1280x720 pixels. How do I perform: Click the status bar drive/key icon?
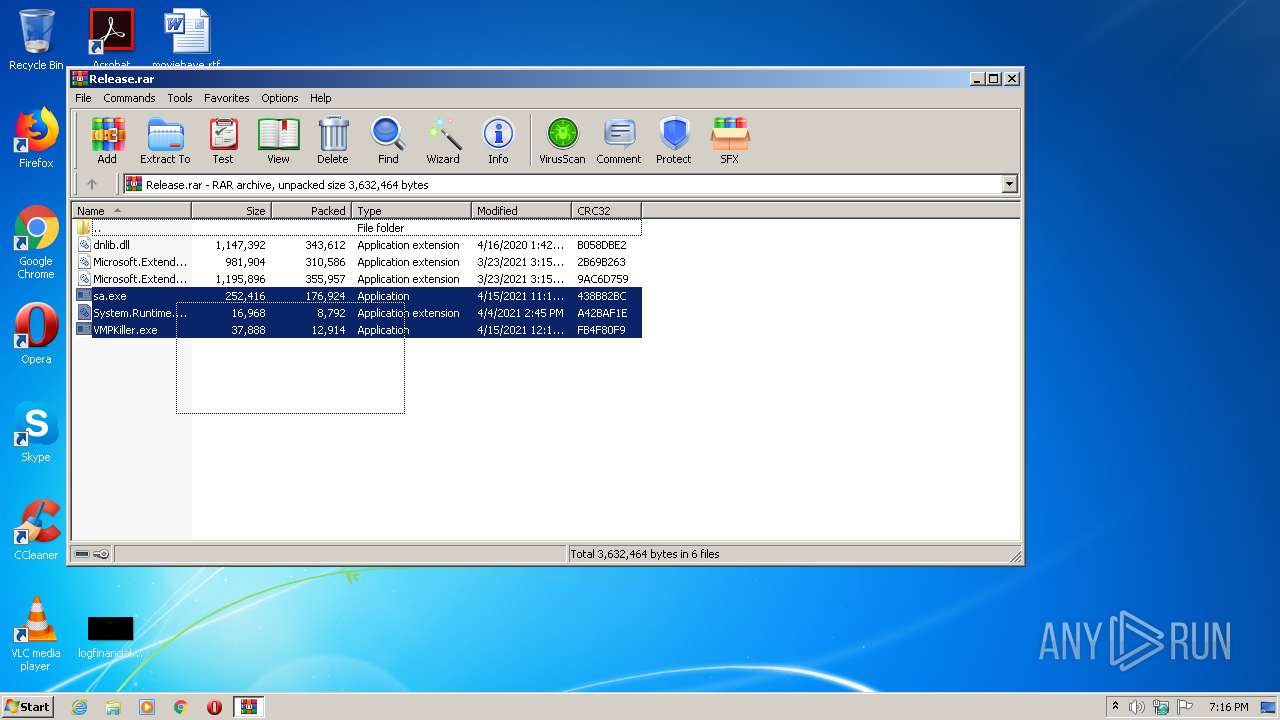[x=92, y=554]
